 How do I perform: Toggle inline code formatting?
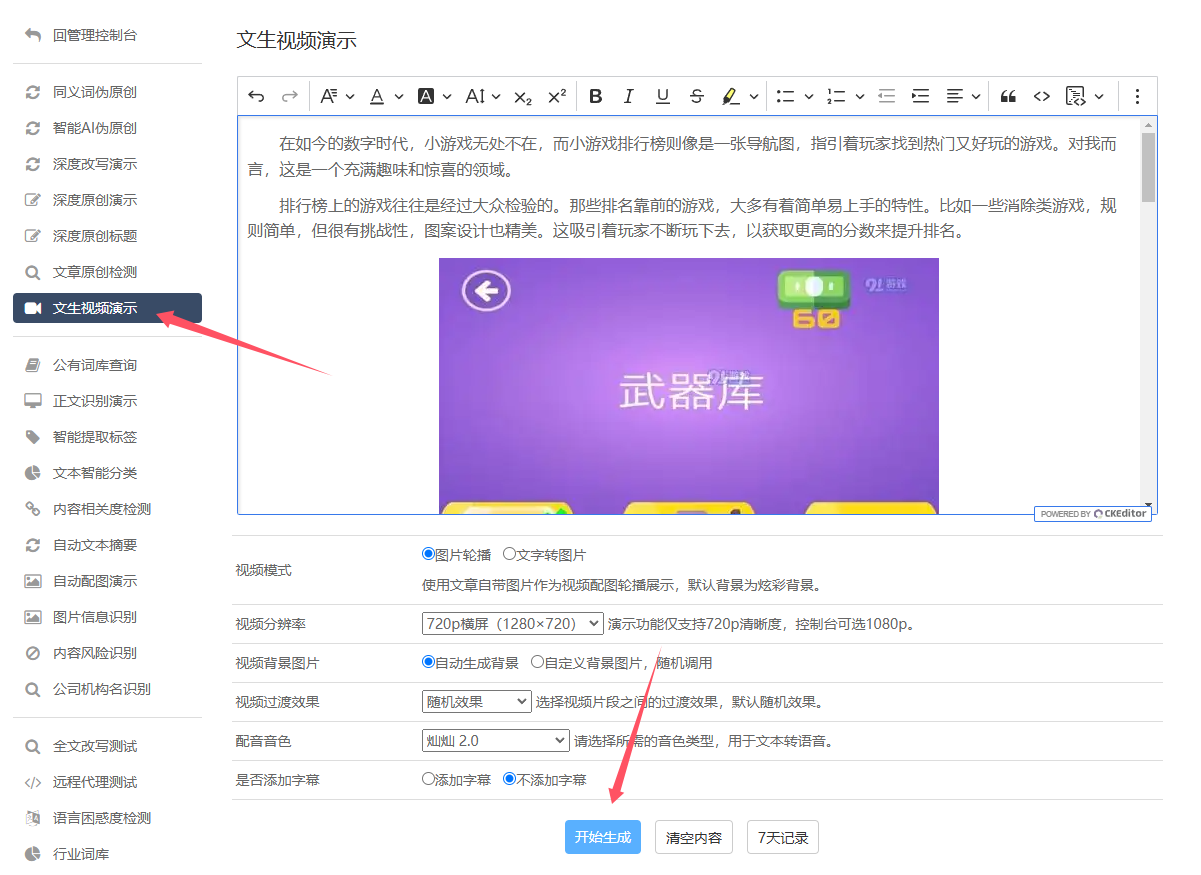click(x=1042, y=96)
